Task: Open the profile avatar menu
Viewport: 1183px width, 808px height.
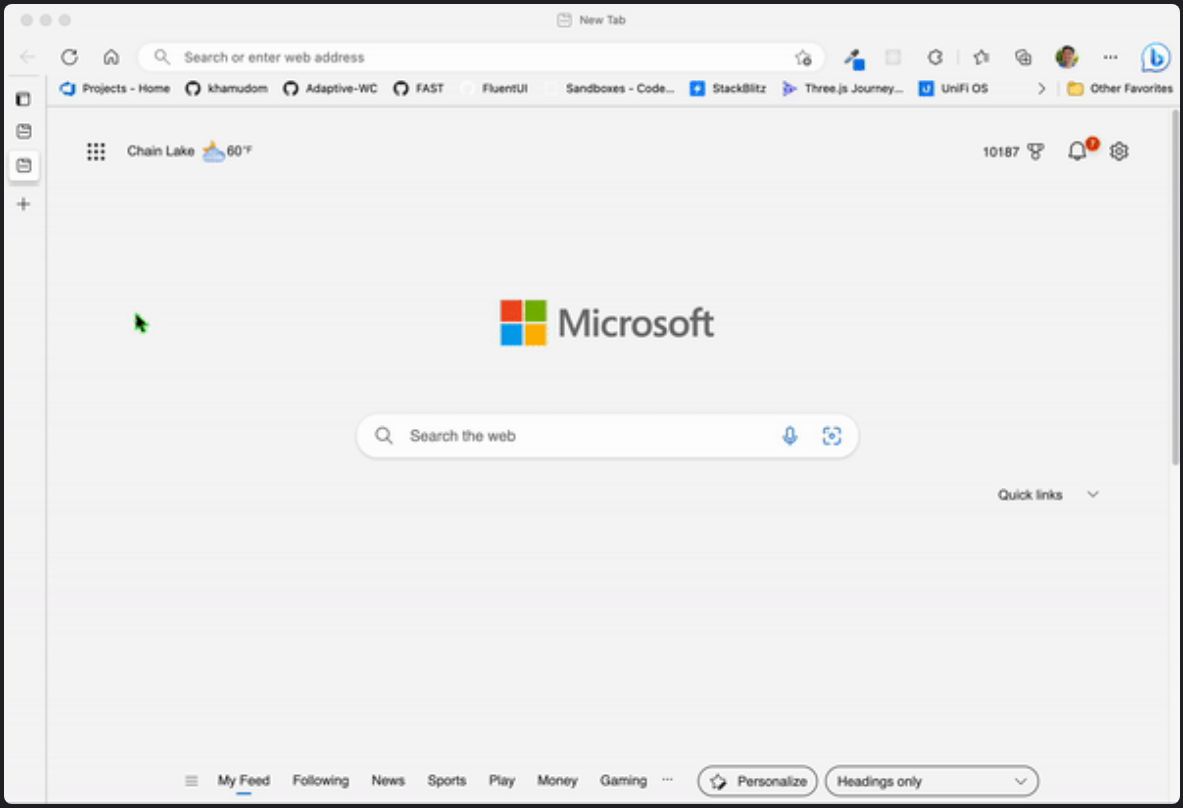Action: (1067, 57)
